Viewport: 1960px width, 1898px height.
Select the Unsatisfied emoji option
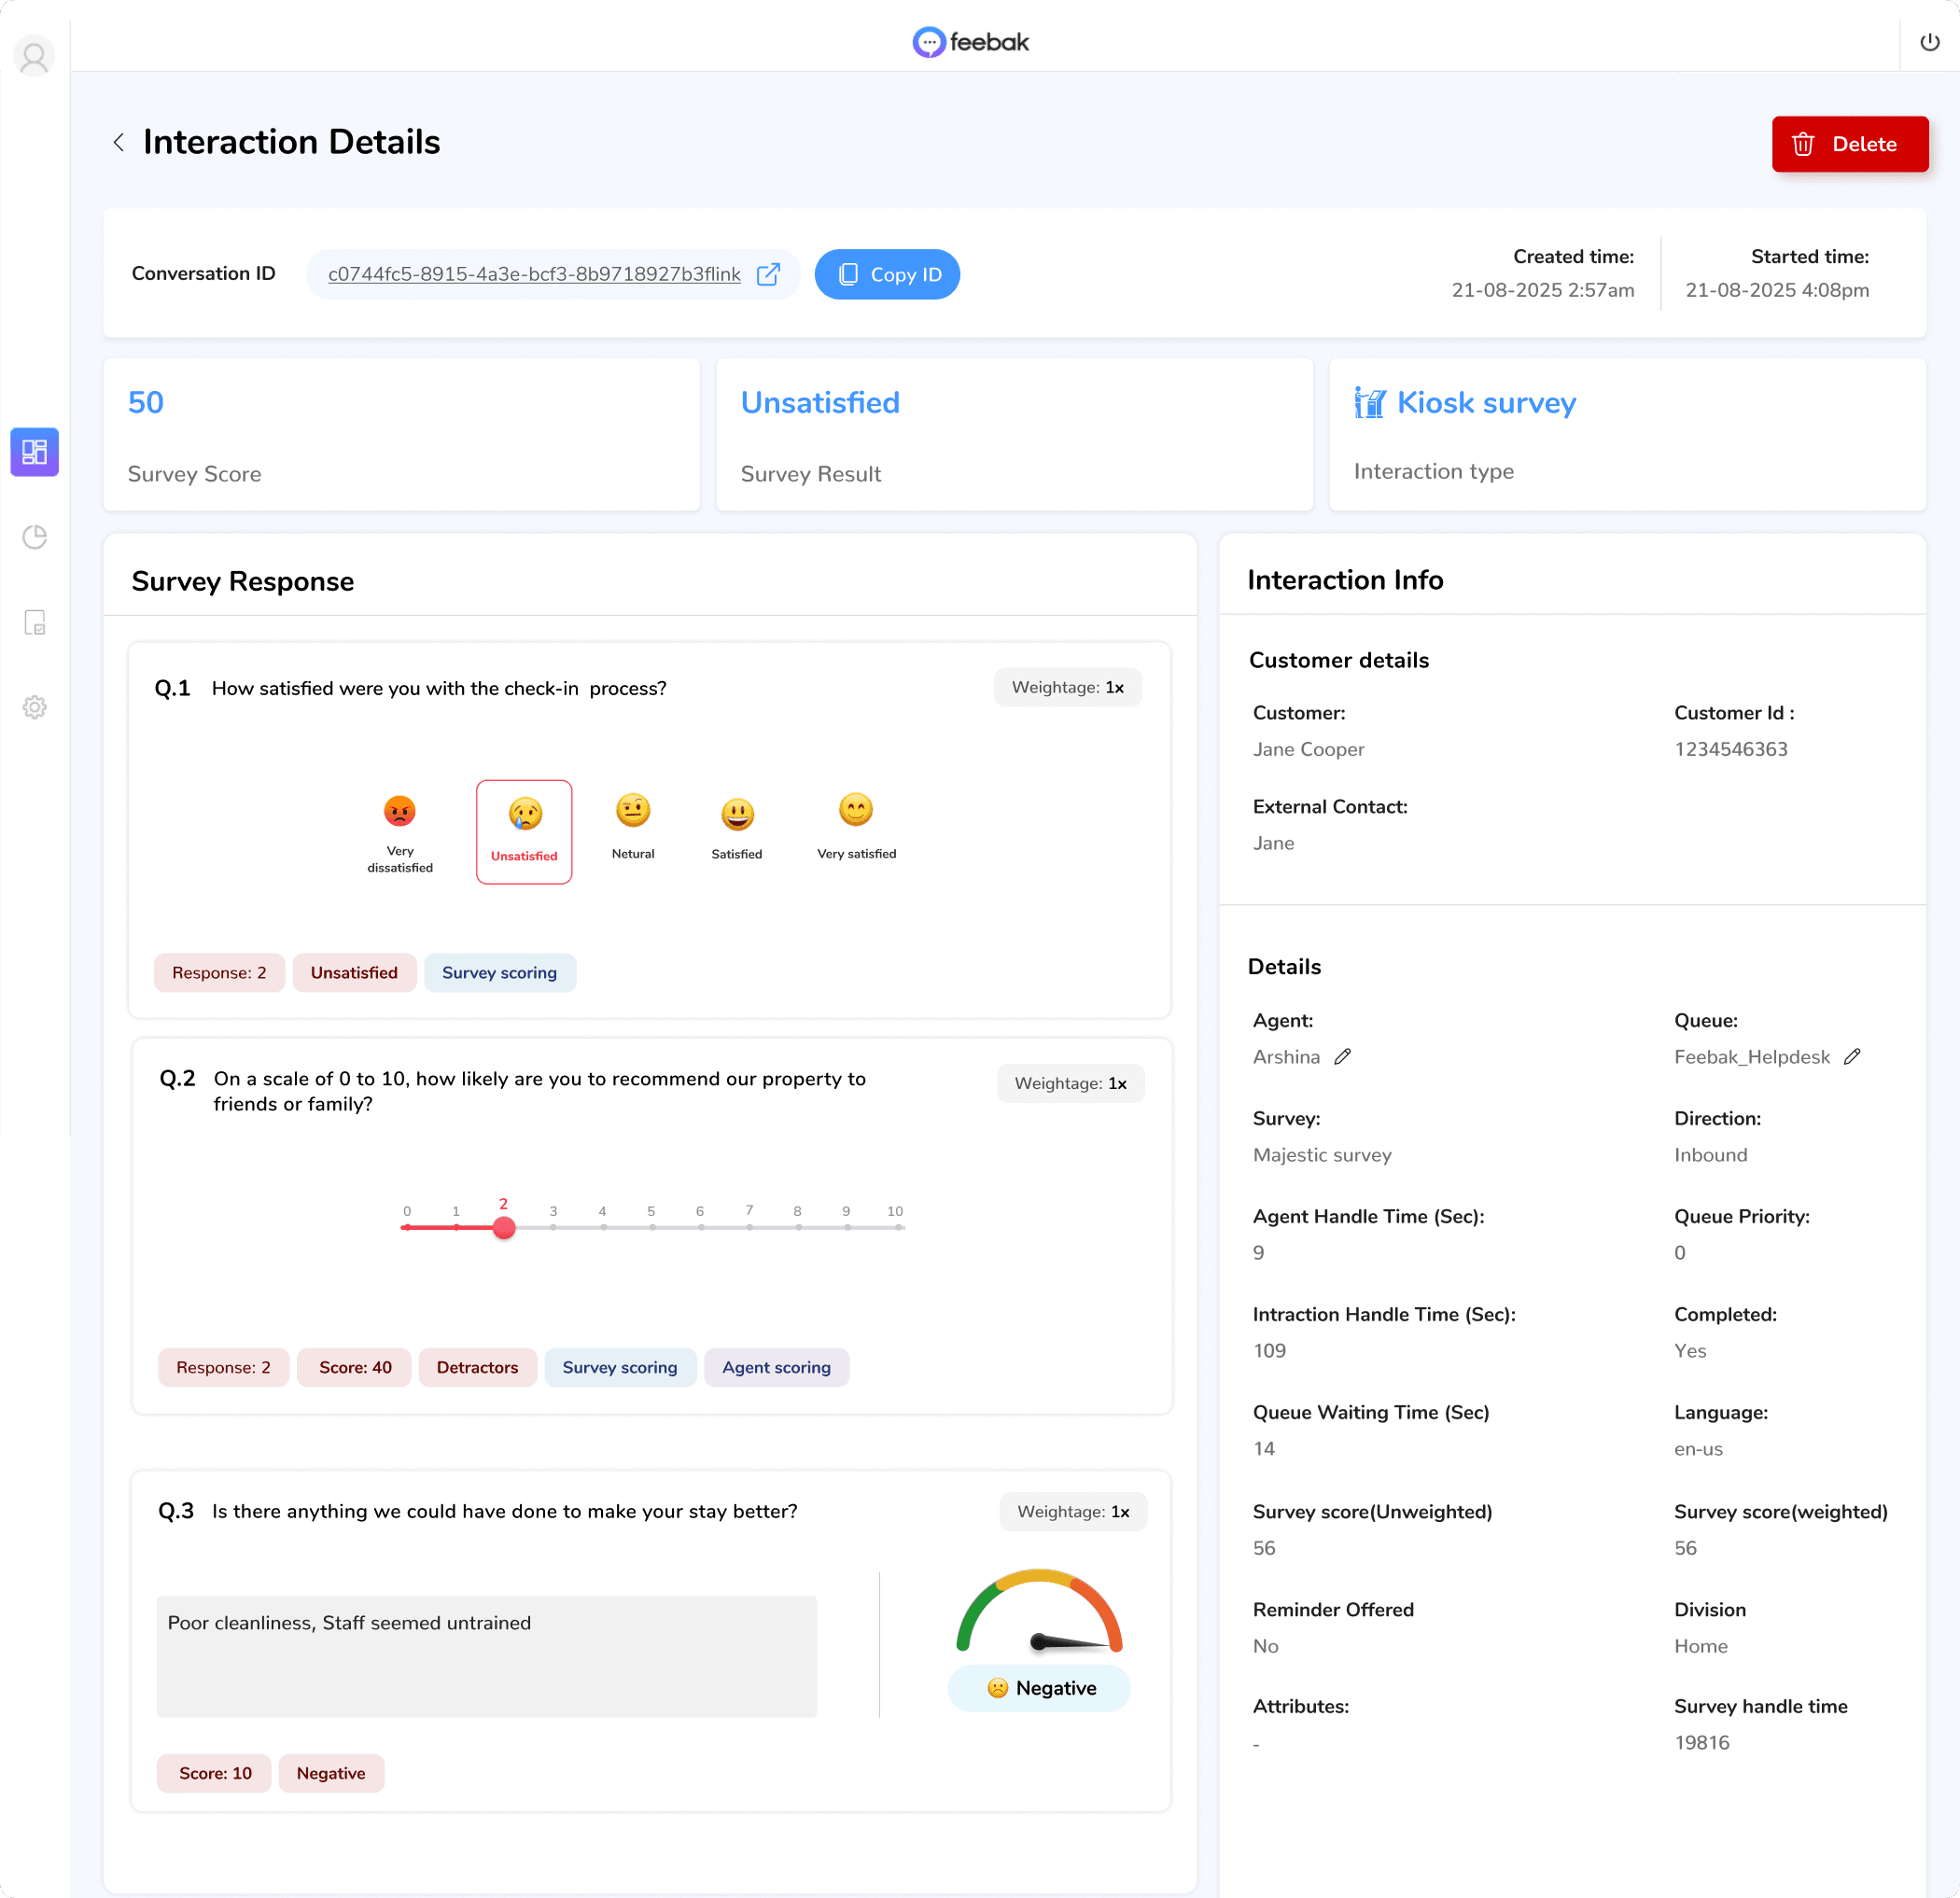click(524, 832)
